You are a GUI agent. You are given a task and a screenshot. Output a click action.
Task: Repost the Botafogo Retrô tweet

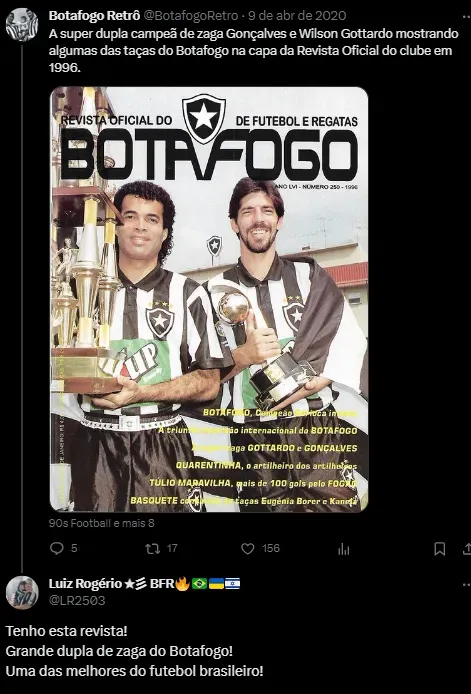(153, 549)
